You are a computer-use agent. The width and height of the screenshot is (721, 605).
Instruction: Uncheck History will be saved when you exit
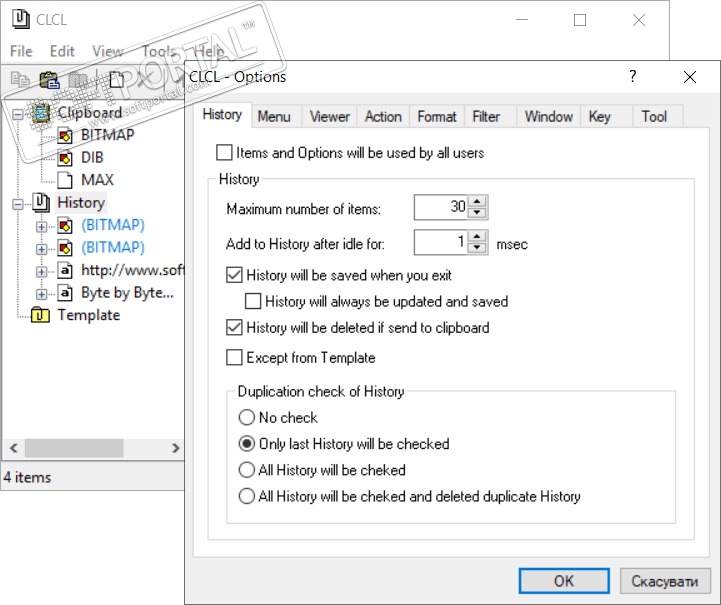[x=234, y=275]
